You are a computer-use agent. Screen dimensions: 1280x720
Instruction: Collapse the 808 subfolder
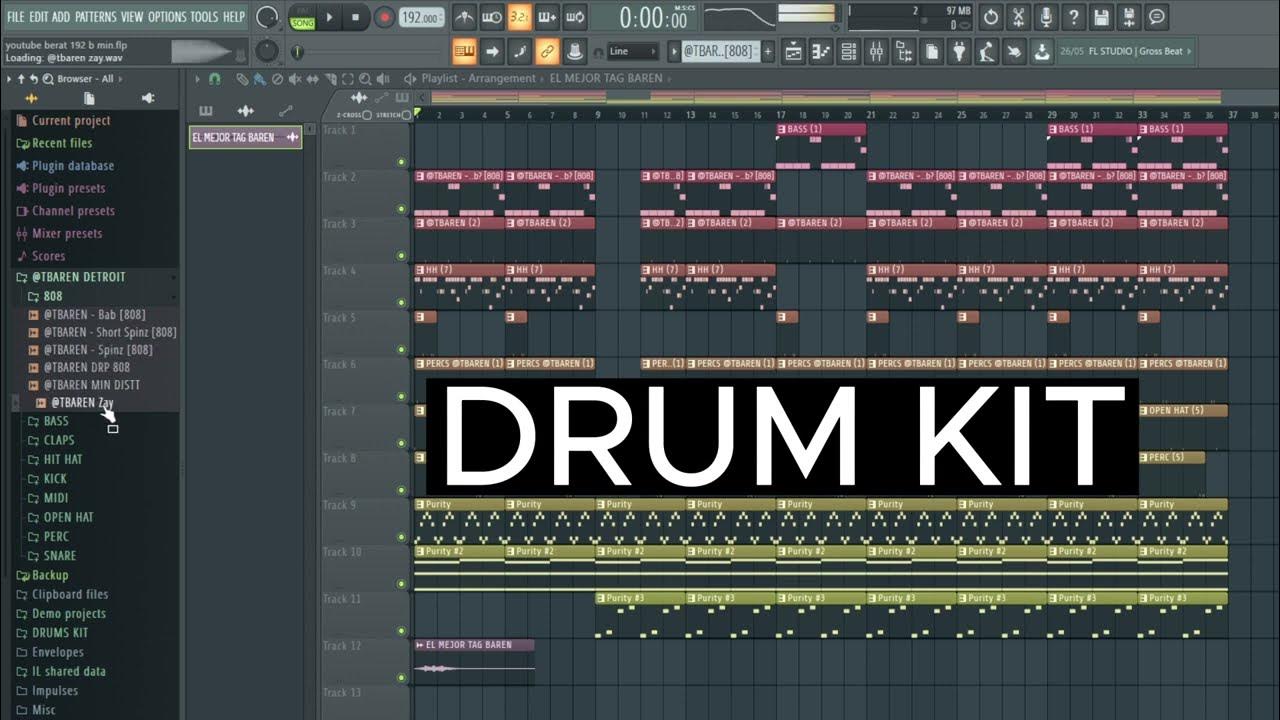(52, 296)
